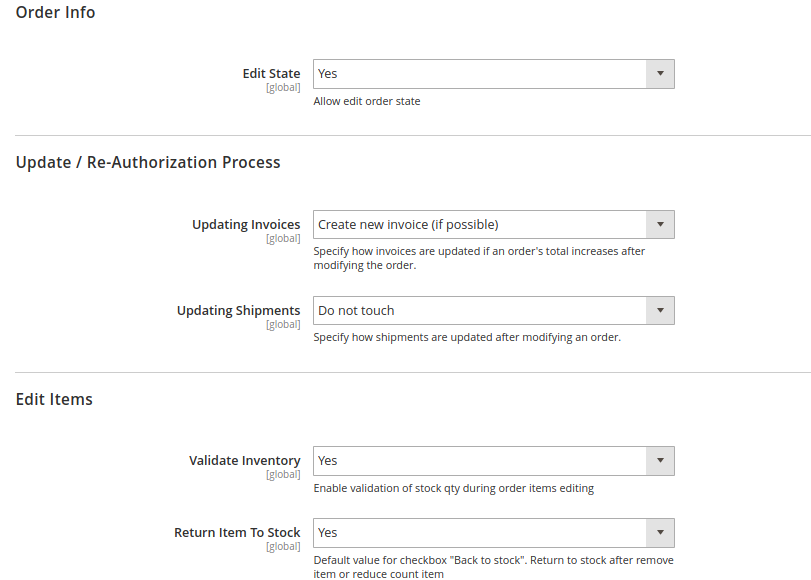Click the Updating Invoices field label

pyautogui.click(x=246, y=225)
